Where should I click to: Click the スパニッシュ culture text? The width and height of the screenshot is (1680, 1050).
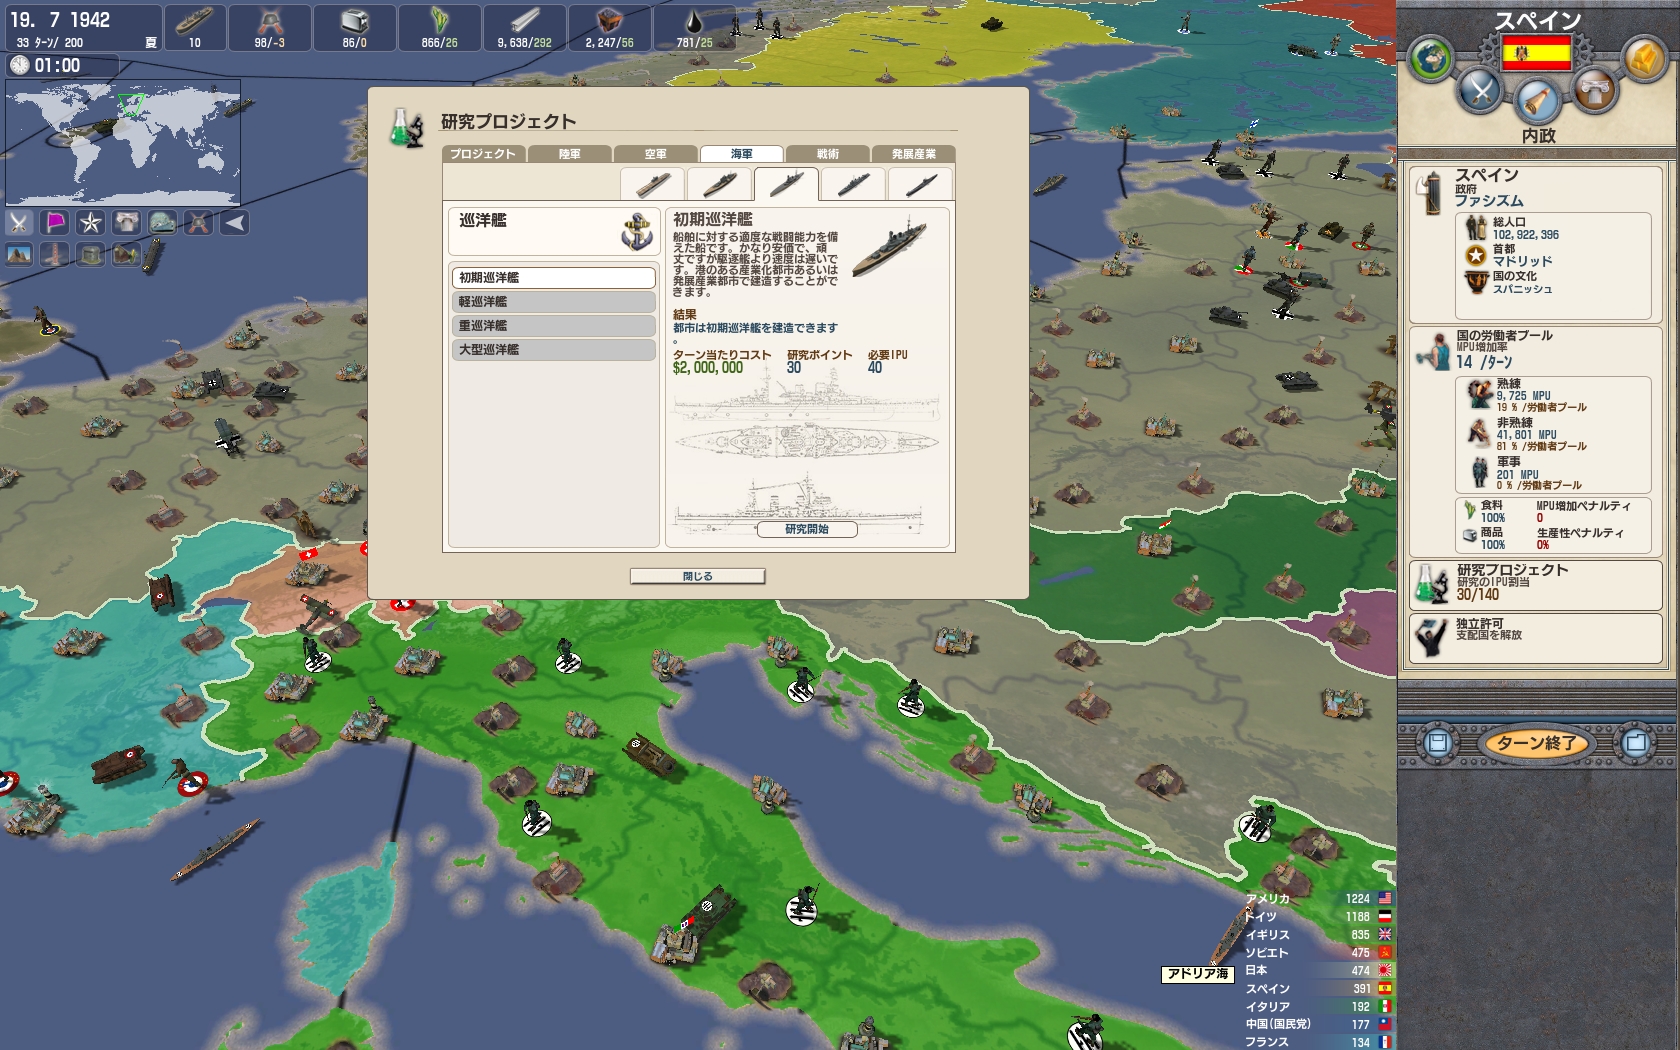pos(1522,289)
